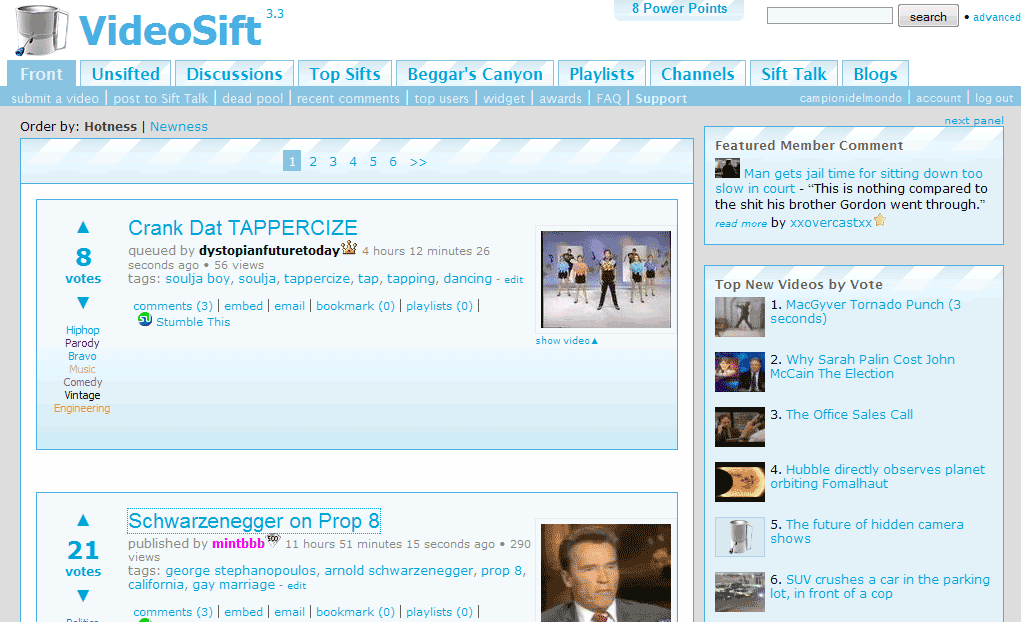Screen dimensions: 1021x622
Task: Open top users list
Action: (x=441, y=98)
